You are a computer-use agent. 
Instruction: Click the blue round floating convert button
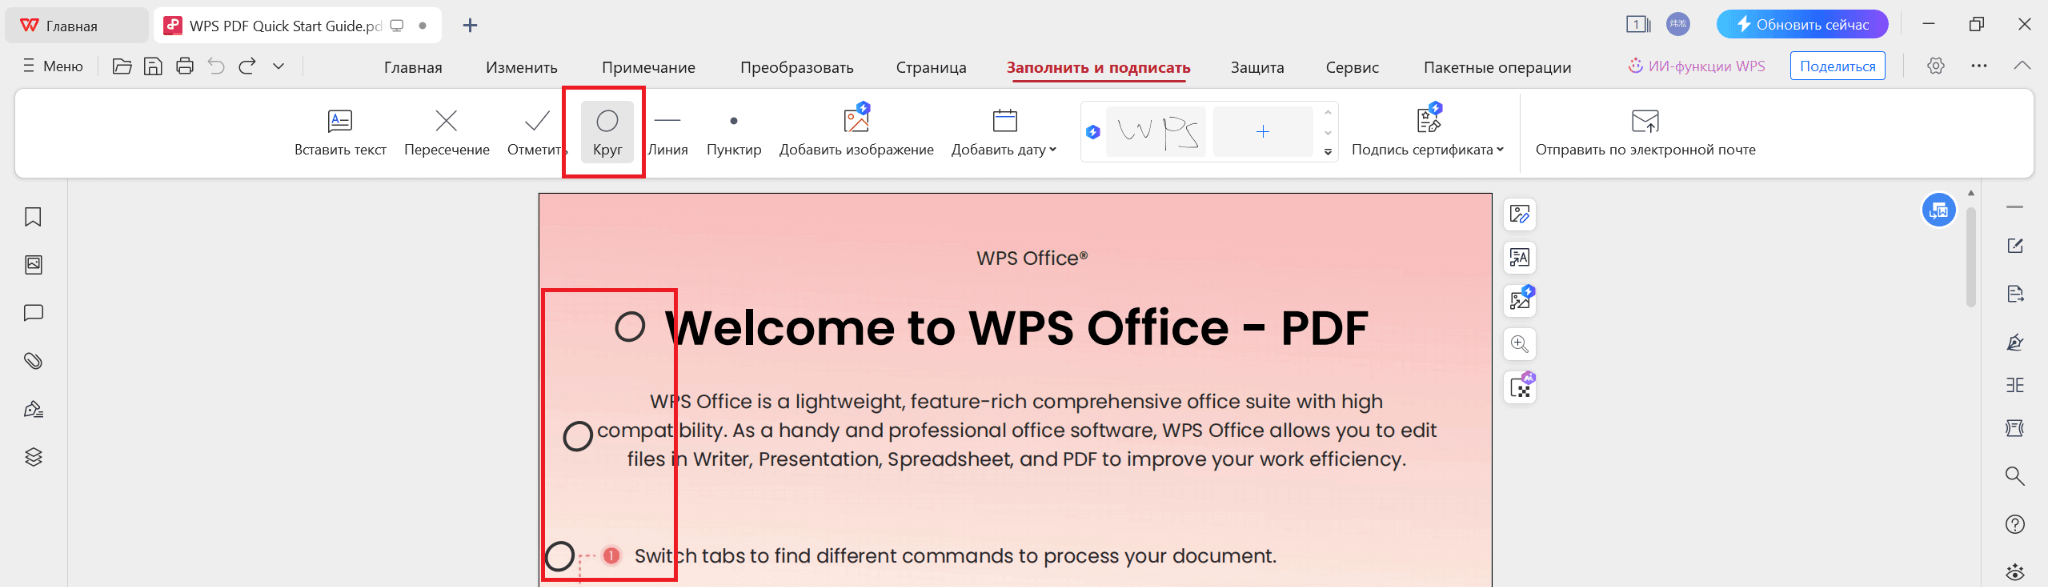tap(1939, 210)
